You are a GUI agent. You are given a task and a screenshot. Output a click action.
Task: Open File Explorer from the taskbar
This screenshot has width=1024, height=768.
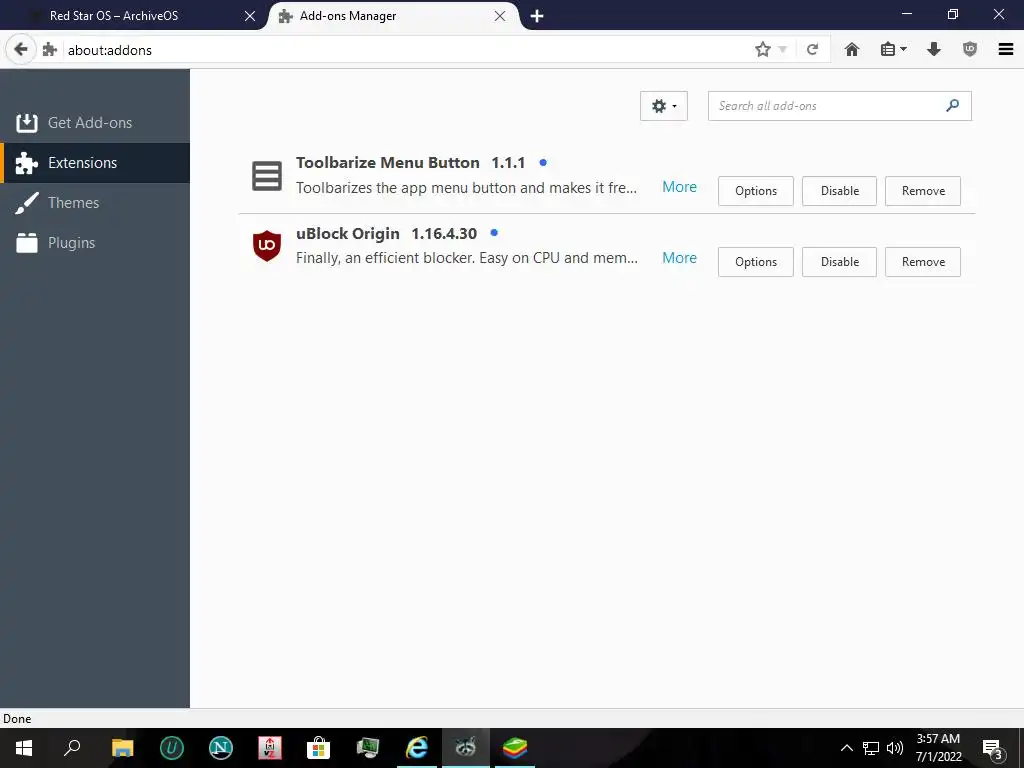click(x=122, y=748)
